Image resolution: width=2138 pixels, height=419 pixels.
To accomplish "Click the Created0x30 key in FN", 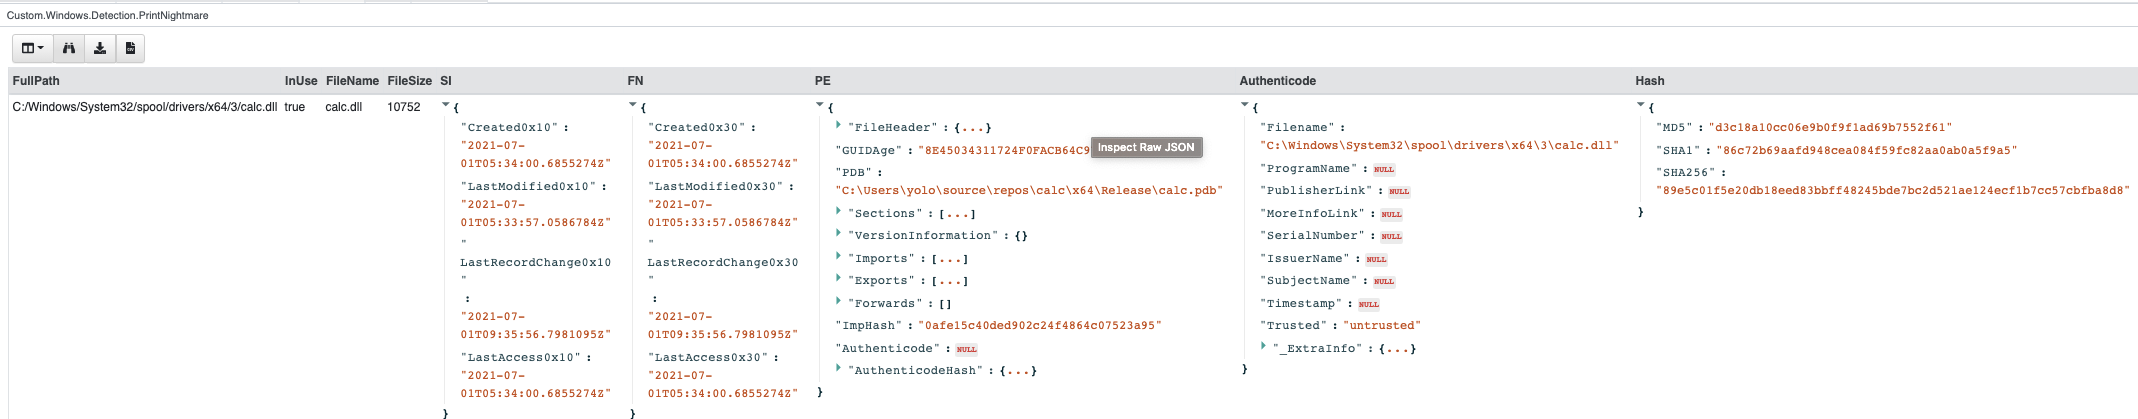I will [697, 128].
